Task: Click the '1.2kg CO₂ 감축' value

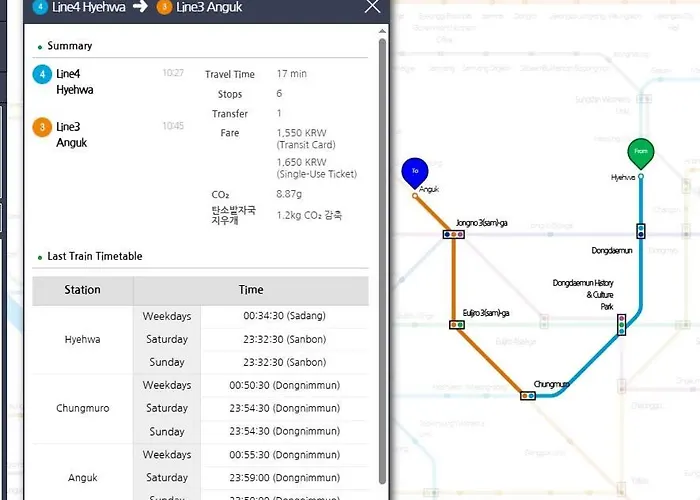Action: tap(309, 215)
